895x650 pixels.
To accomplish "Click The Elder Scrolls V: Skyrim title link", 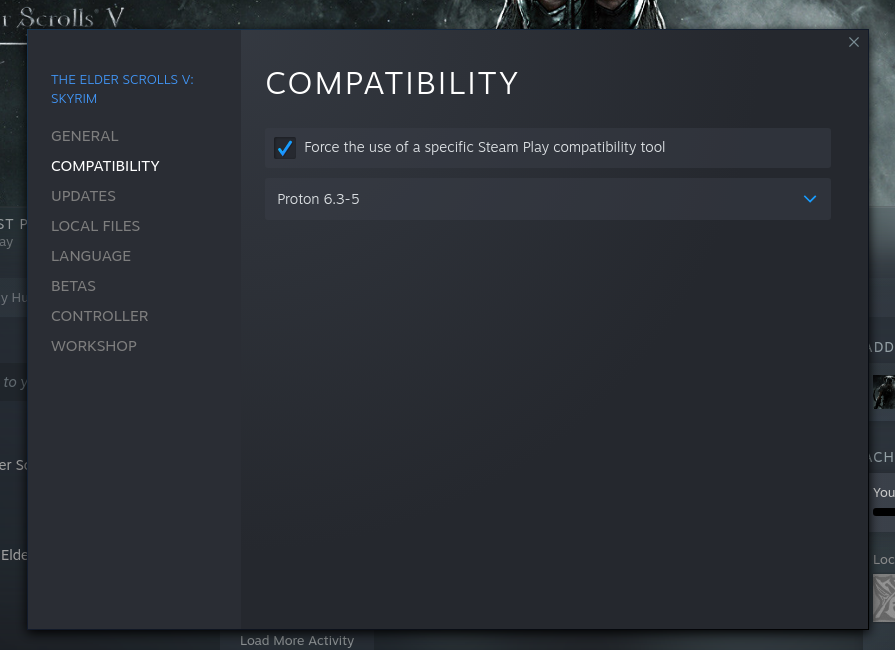I will click(x=122, y=89).
